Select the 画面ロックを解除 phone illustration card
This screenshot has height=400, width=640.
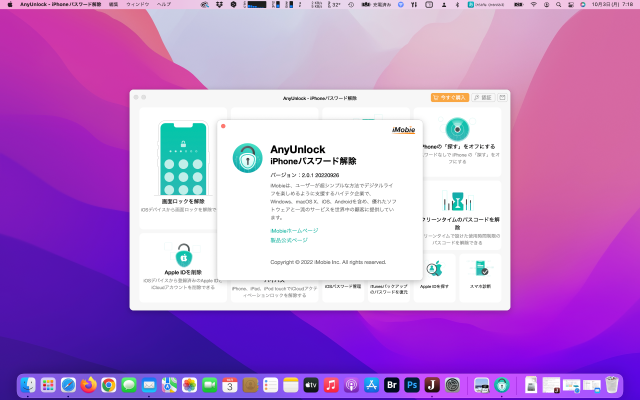[x=183, y=159]
